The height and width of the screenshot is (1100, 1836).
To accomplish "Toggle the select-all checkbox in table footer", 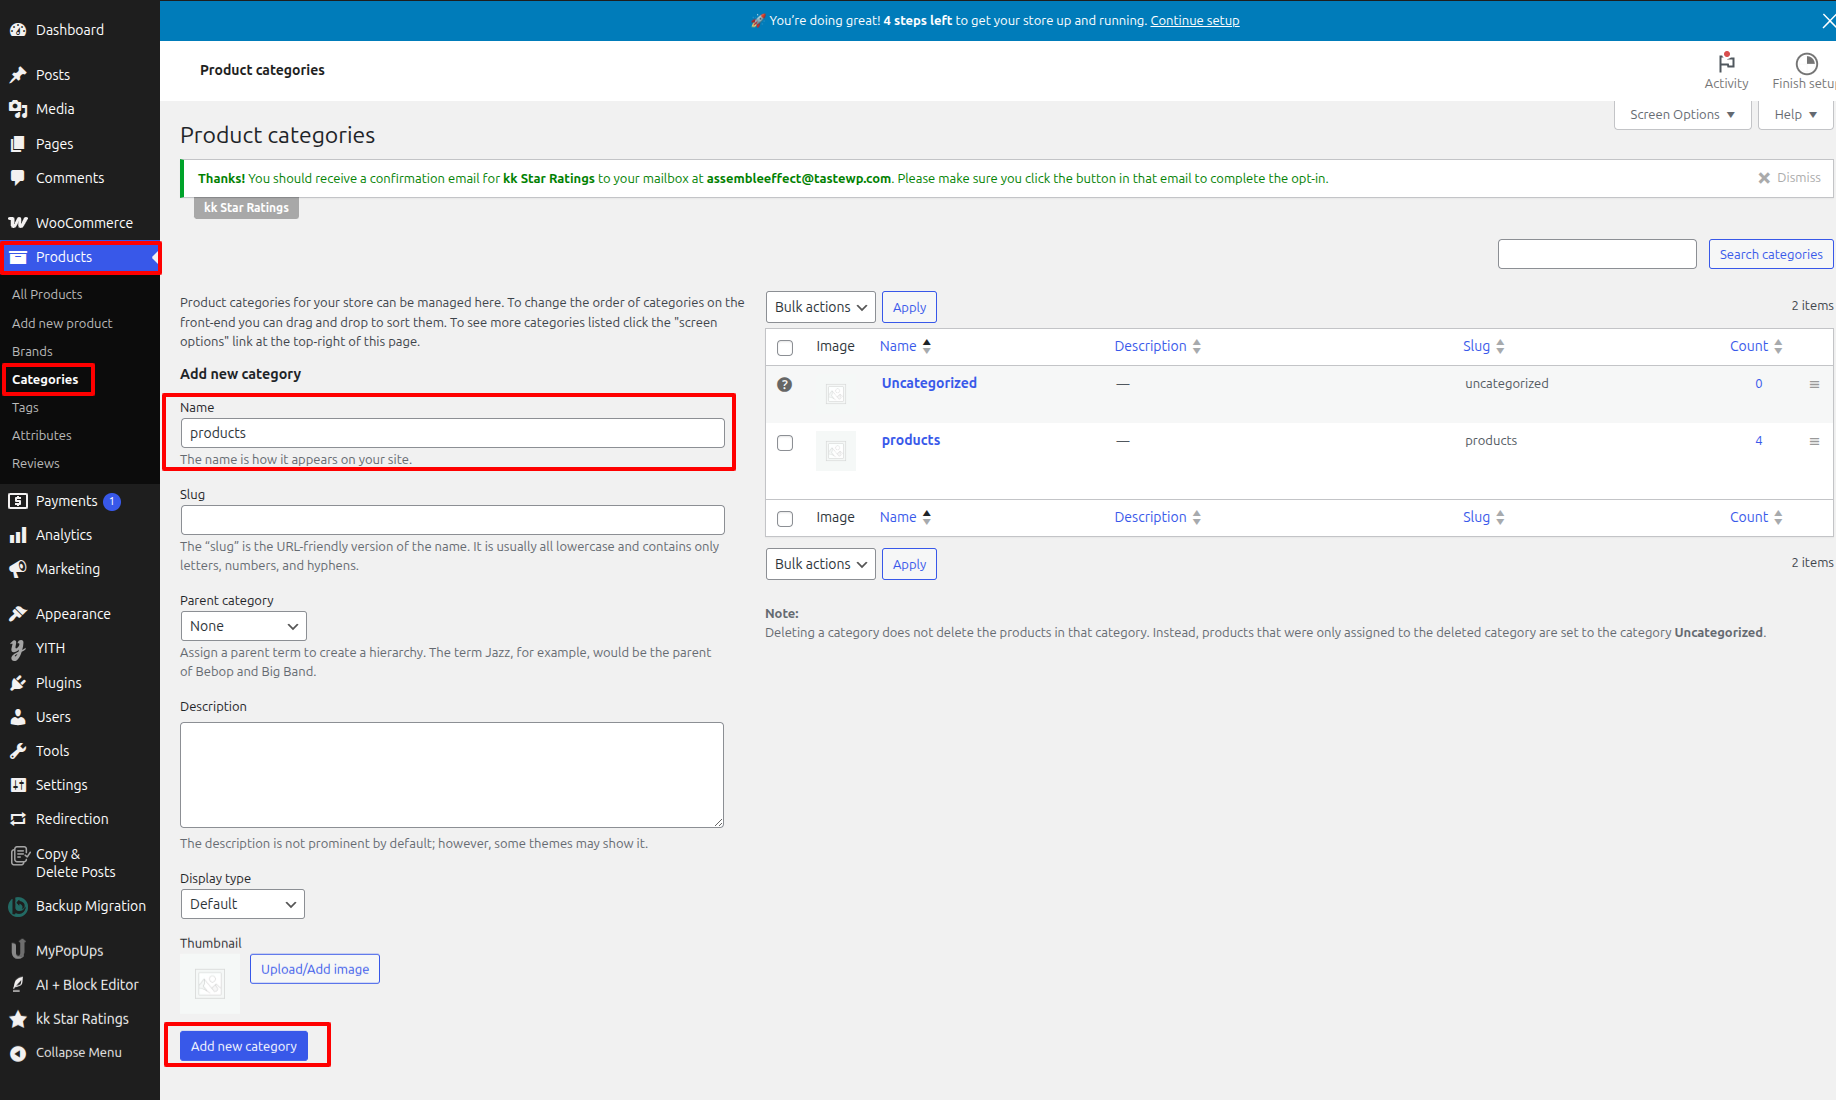I will (785, 518).
